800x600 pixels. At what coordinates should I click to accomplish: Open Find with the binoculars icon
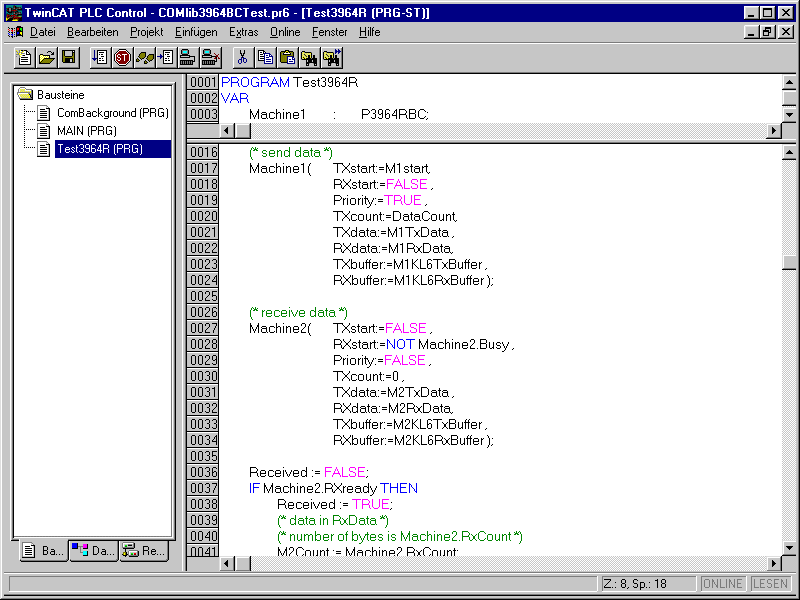(309, 58)
